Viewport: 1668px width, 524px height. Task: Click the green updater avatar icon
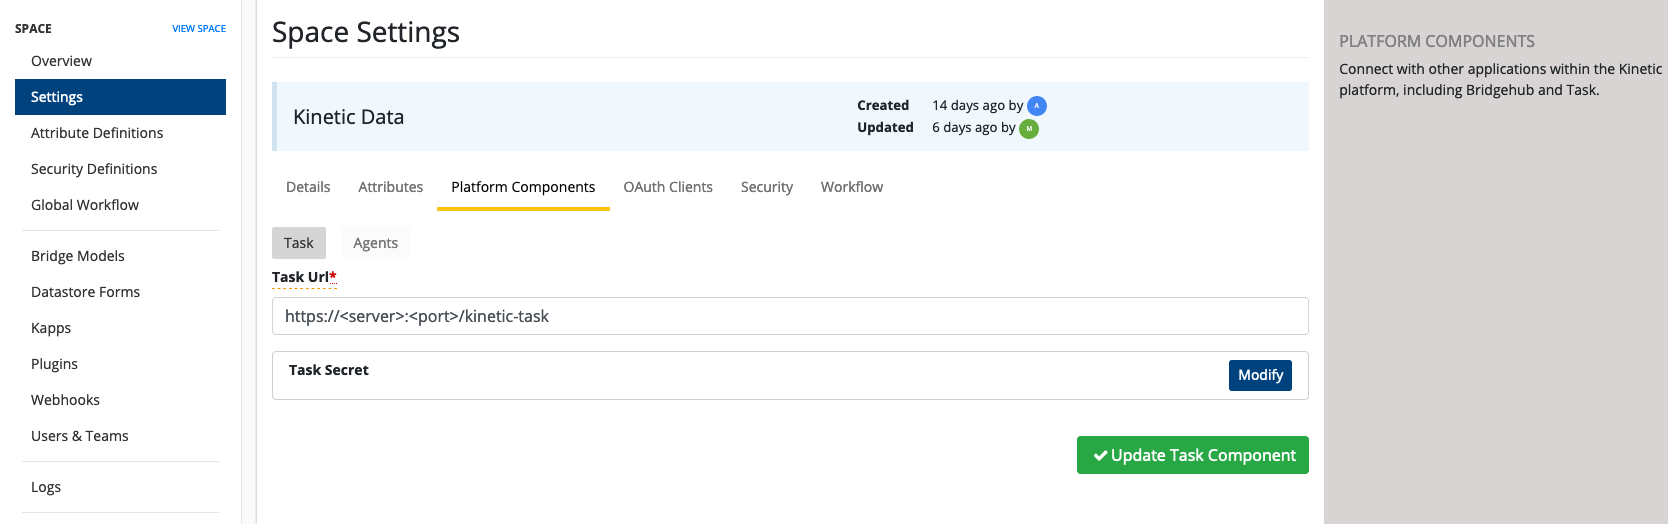[1029, 128]
